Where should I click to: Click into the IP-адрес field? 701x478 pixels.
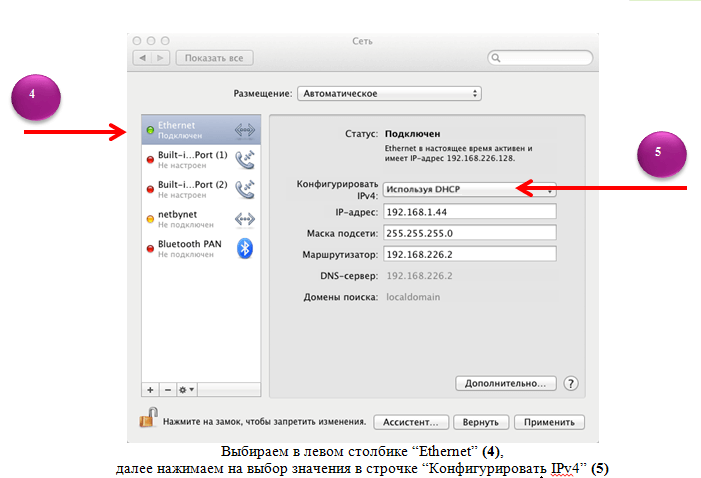tap(468, 212)
